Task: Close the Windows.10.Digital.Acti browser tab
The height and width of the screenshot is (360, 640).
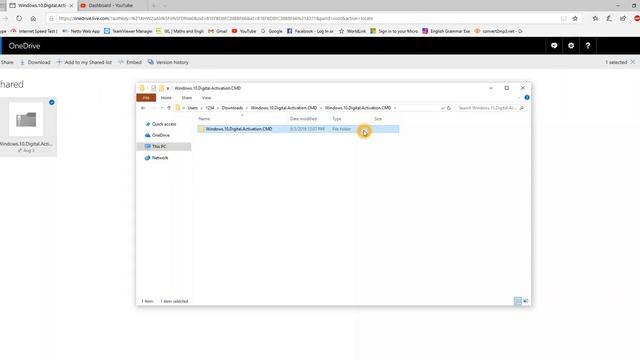Action: tap(71, 6)
